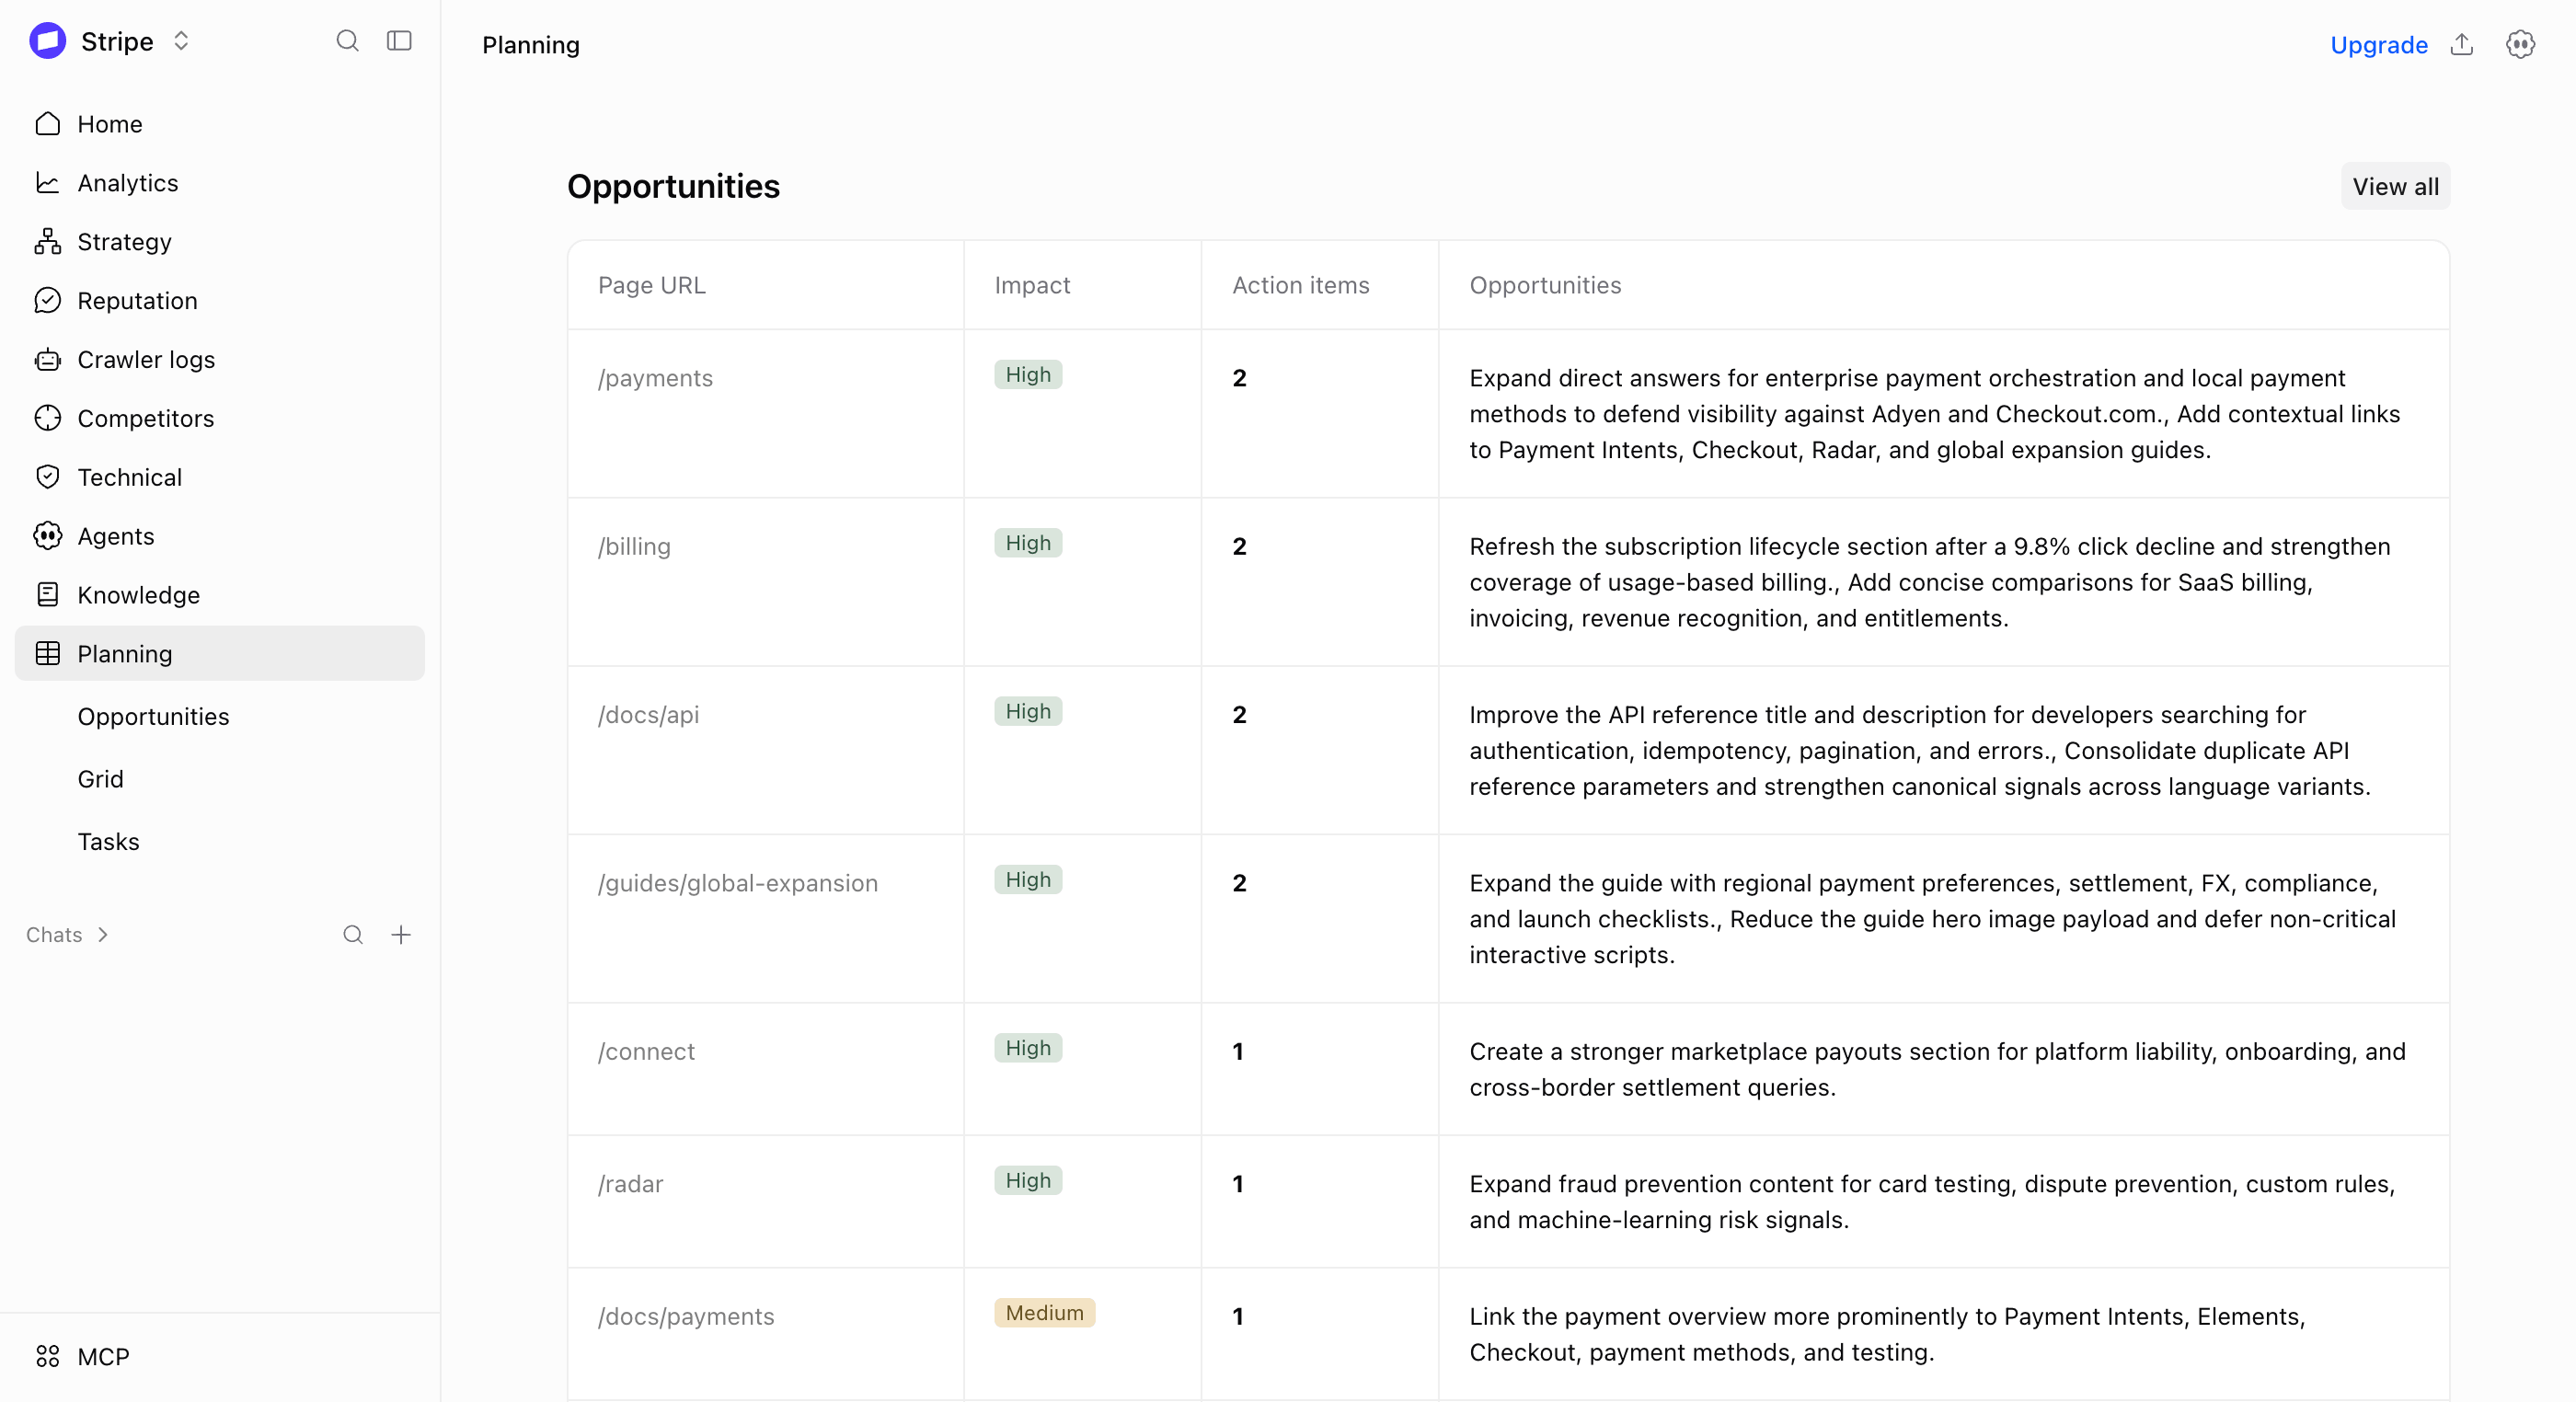
Task: Click the View all button
Action: pos(2395,187)
